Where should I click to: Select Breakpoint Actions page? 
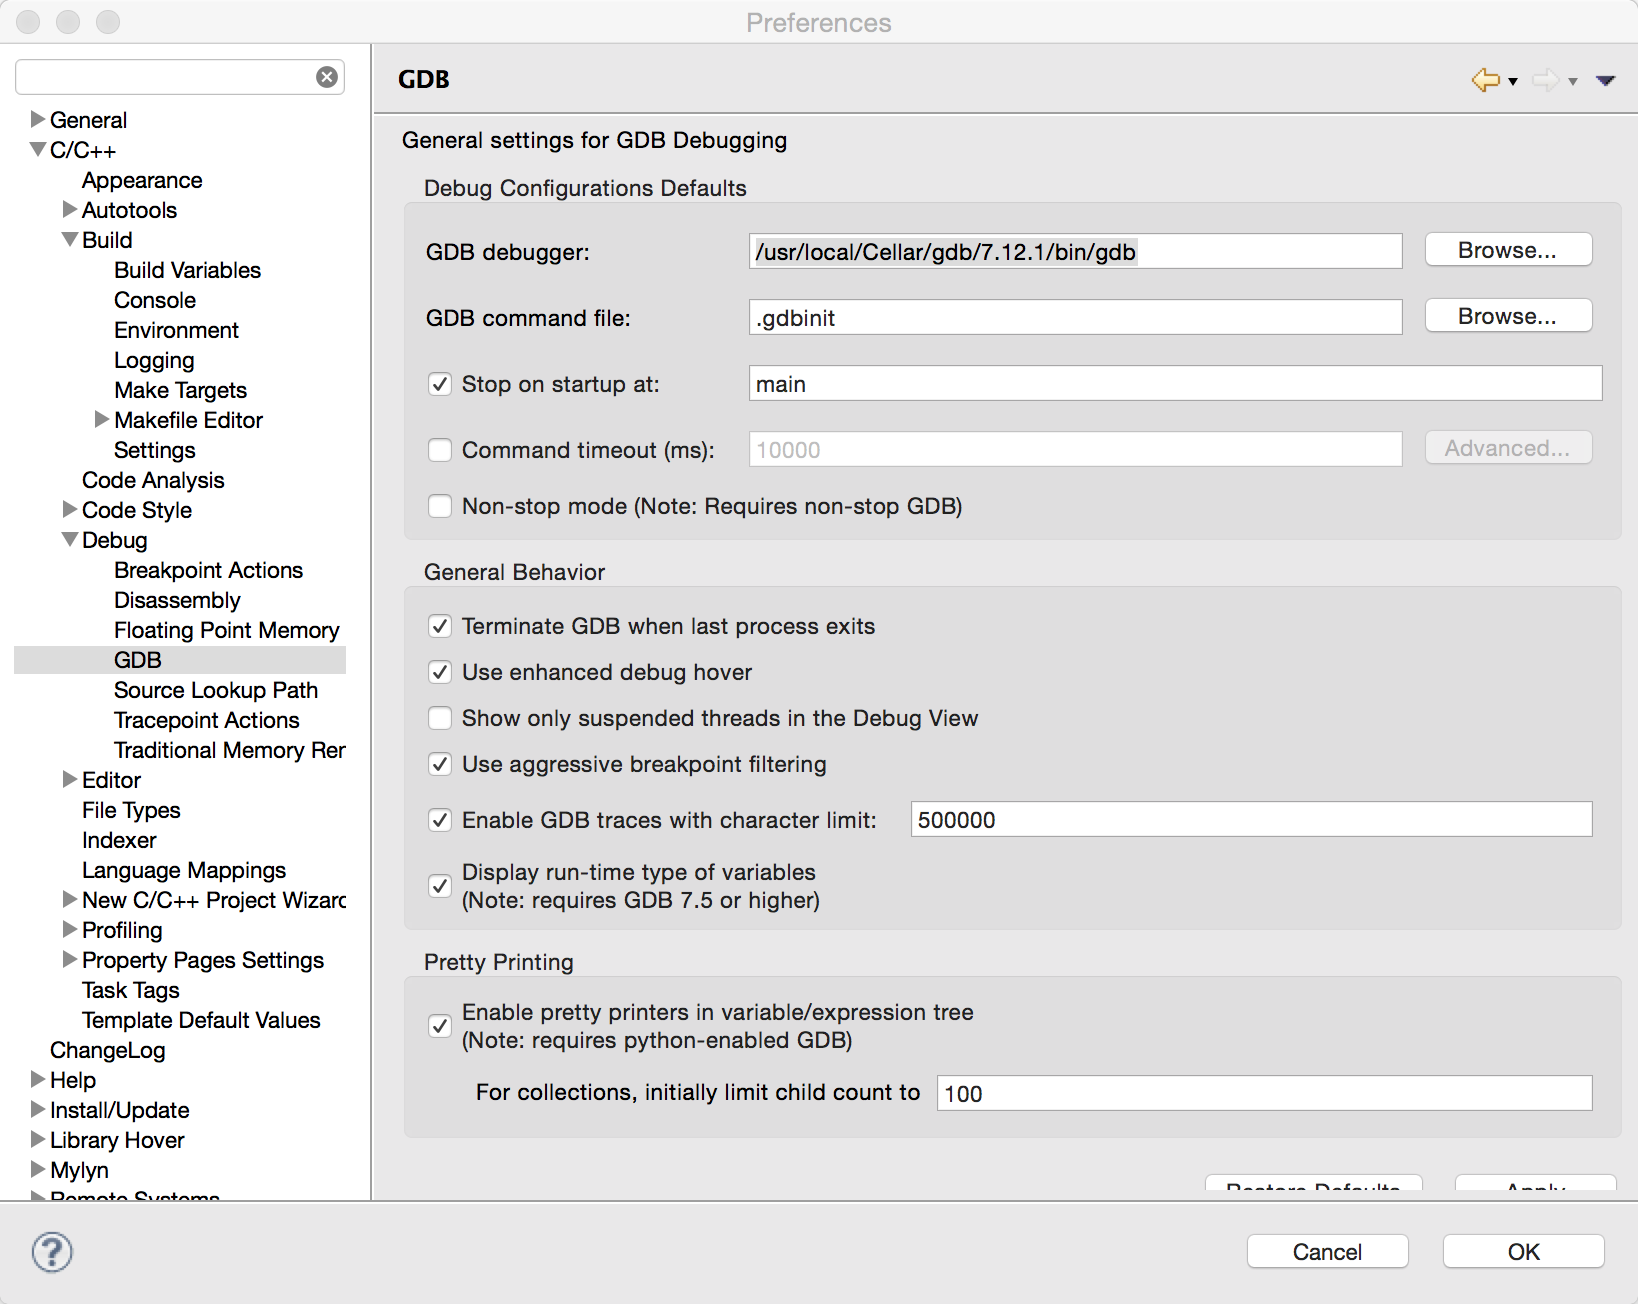[x=208, y=570]
